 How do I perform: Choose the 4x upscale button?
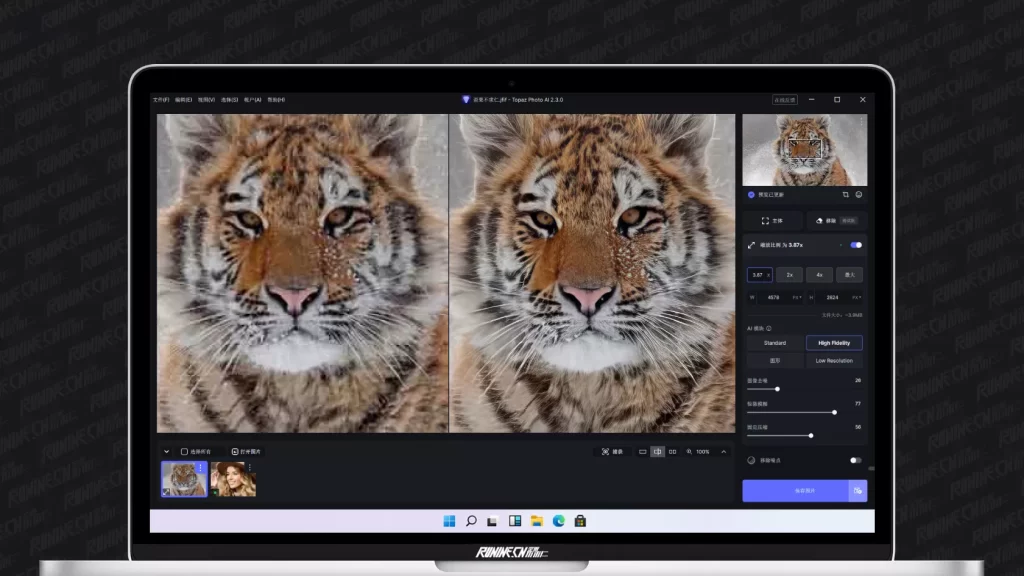coord(819,274)
